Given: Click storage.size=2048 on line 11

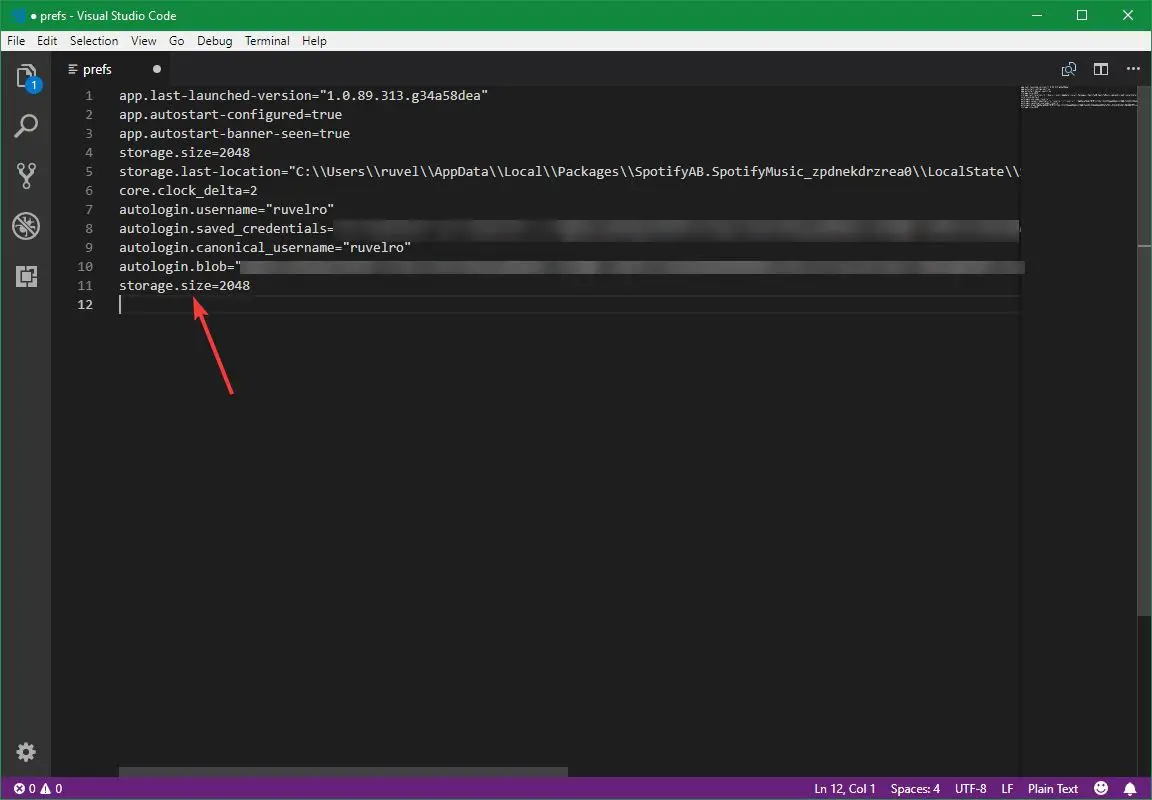Looking at the screenshot, I should (x=184, y=285).
